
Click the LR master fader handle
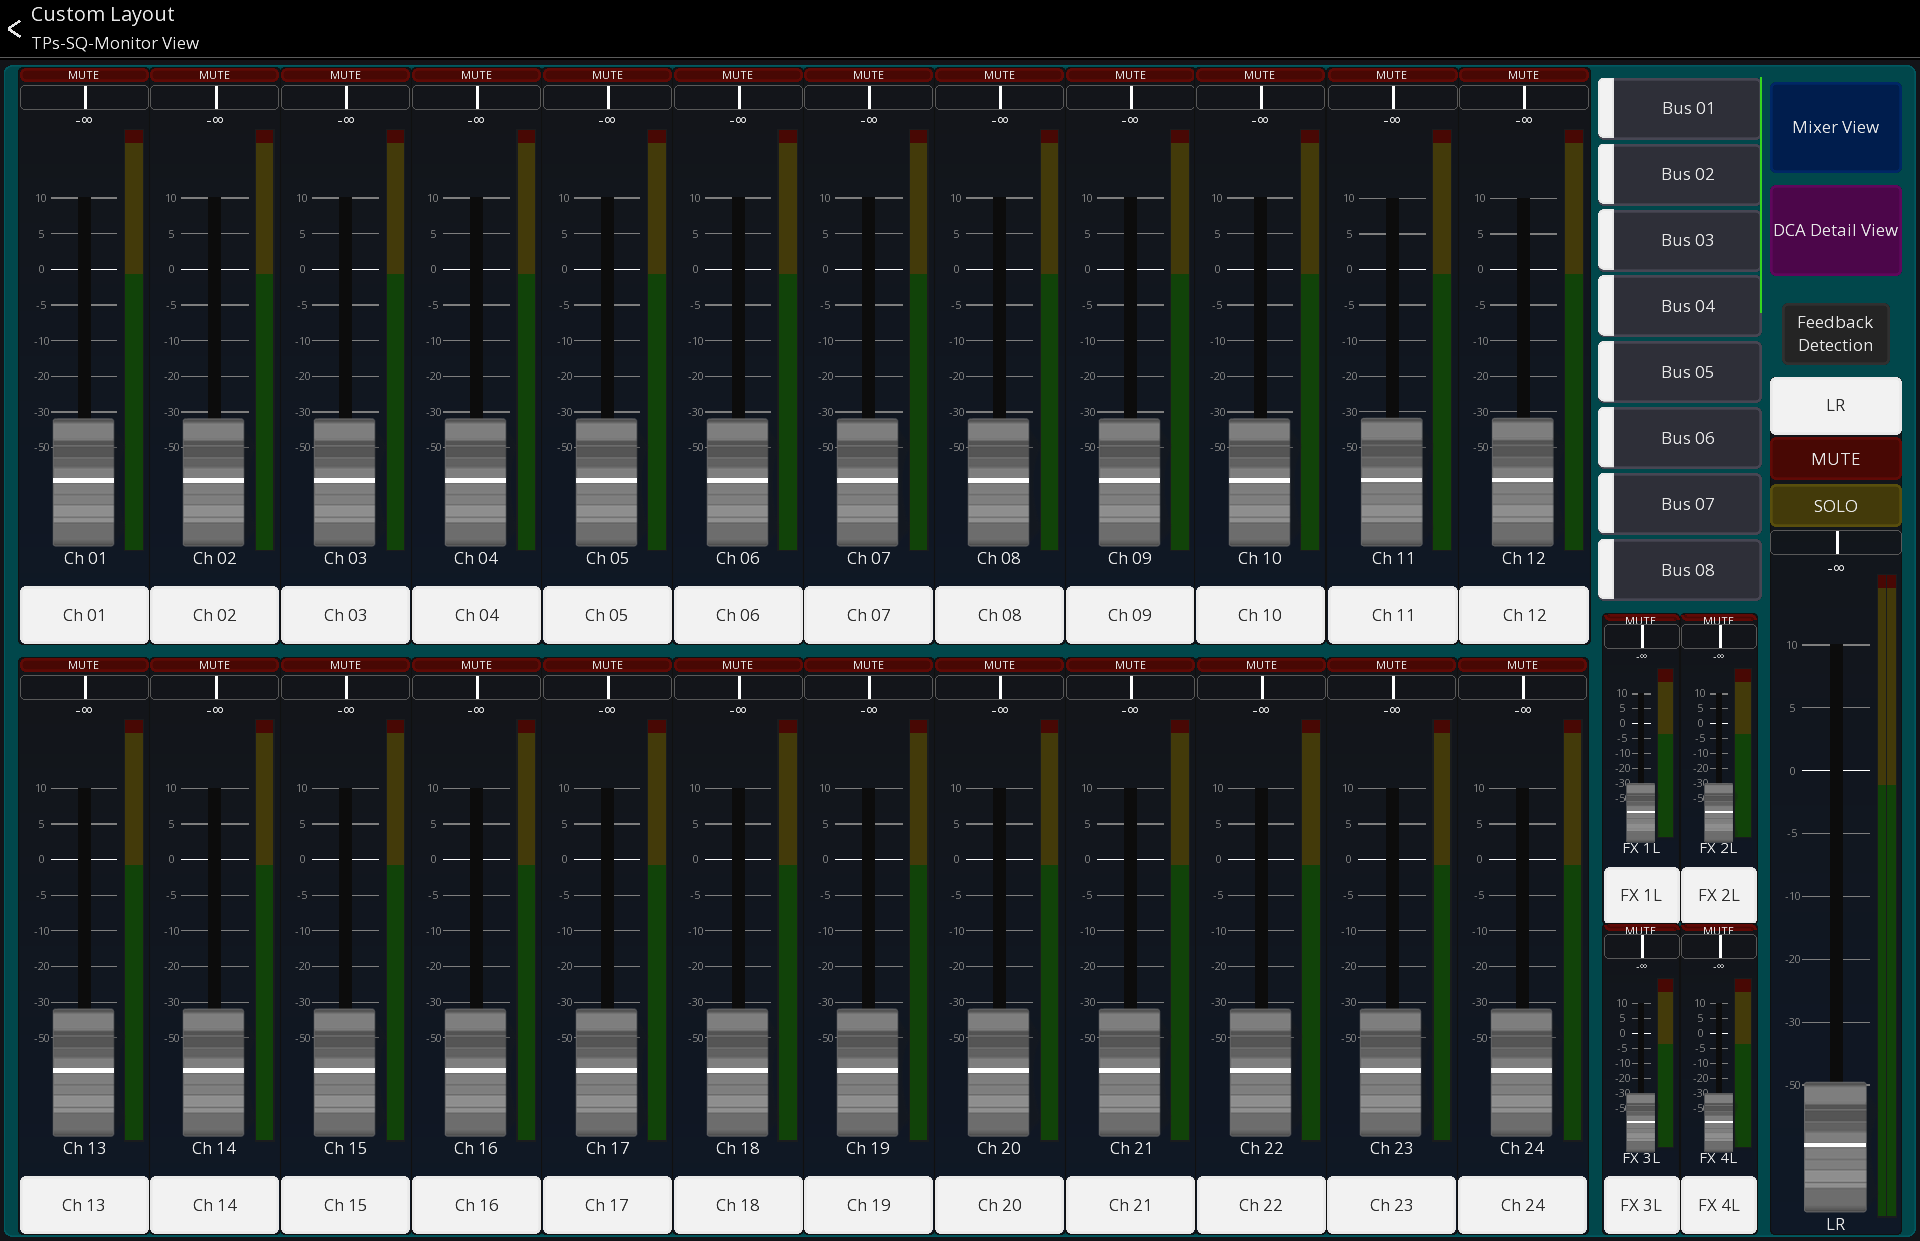(1835, 1145)
